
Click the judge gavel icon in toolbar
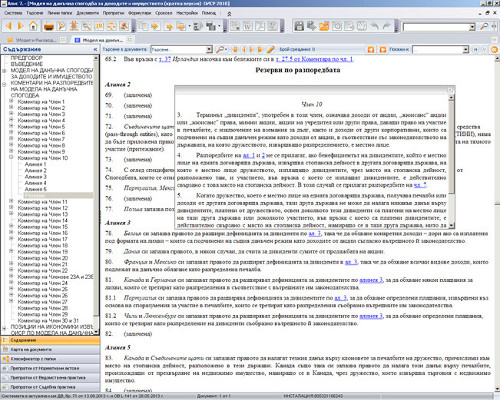click(x=124, y=26)
